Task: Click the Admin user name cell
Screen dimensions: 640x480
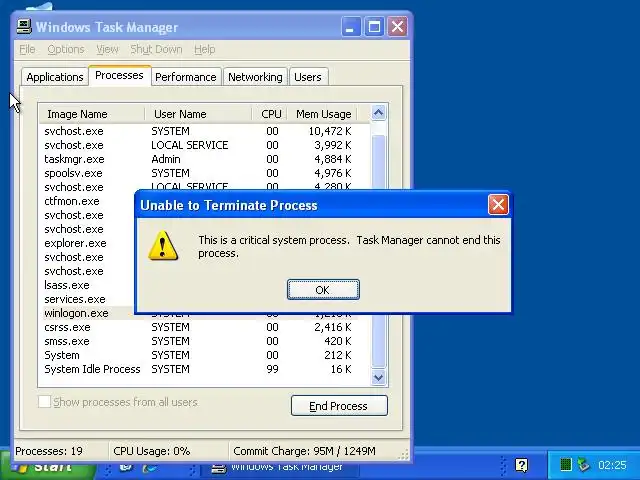Action: (166, 159)
